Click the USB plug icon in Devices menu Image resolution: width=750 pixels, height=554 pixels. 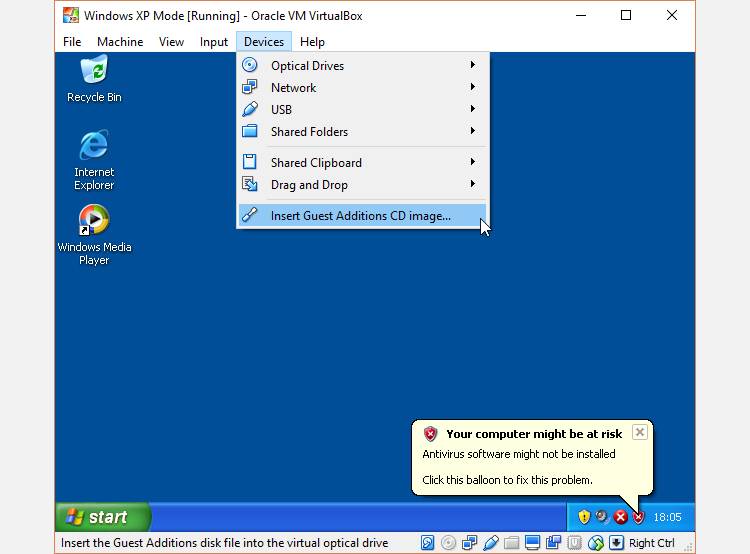[250, 109]
